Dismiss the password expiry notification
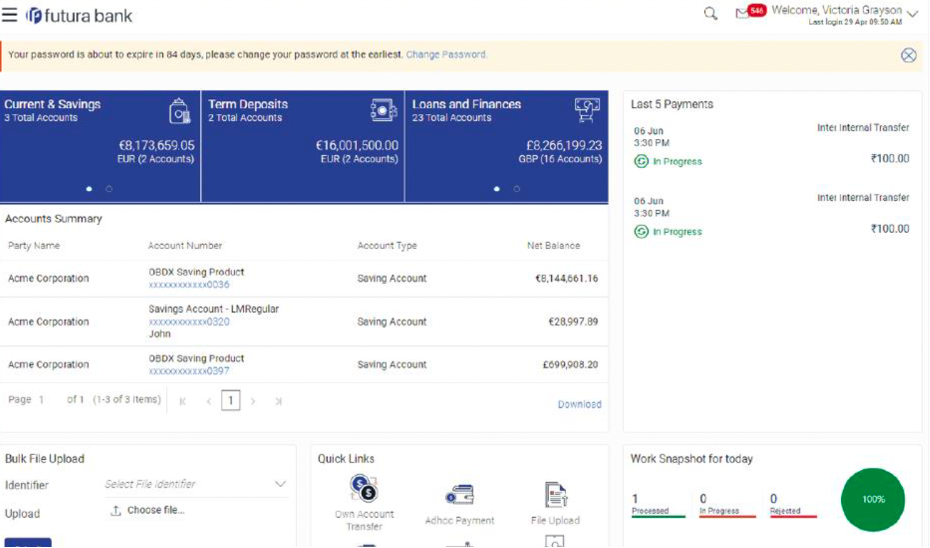 click(x=908, y=55)
